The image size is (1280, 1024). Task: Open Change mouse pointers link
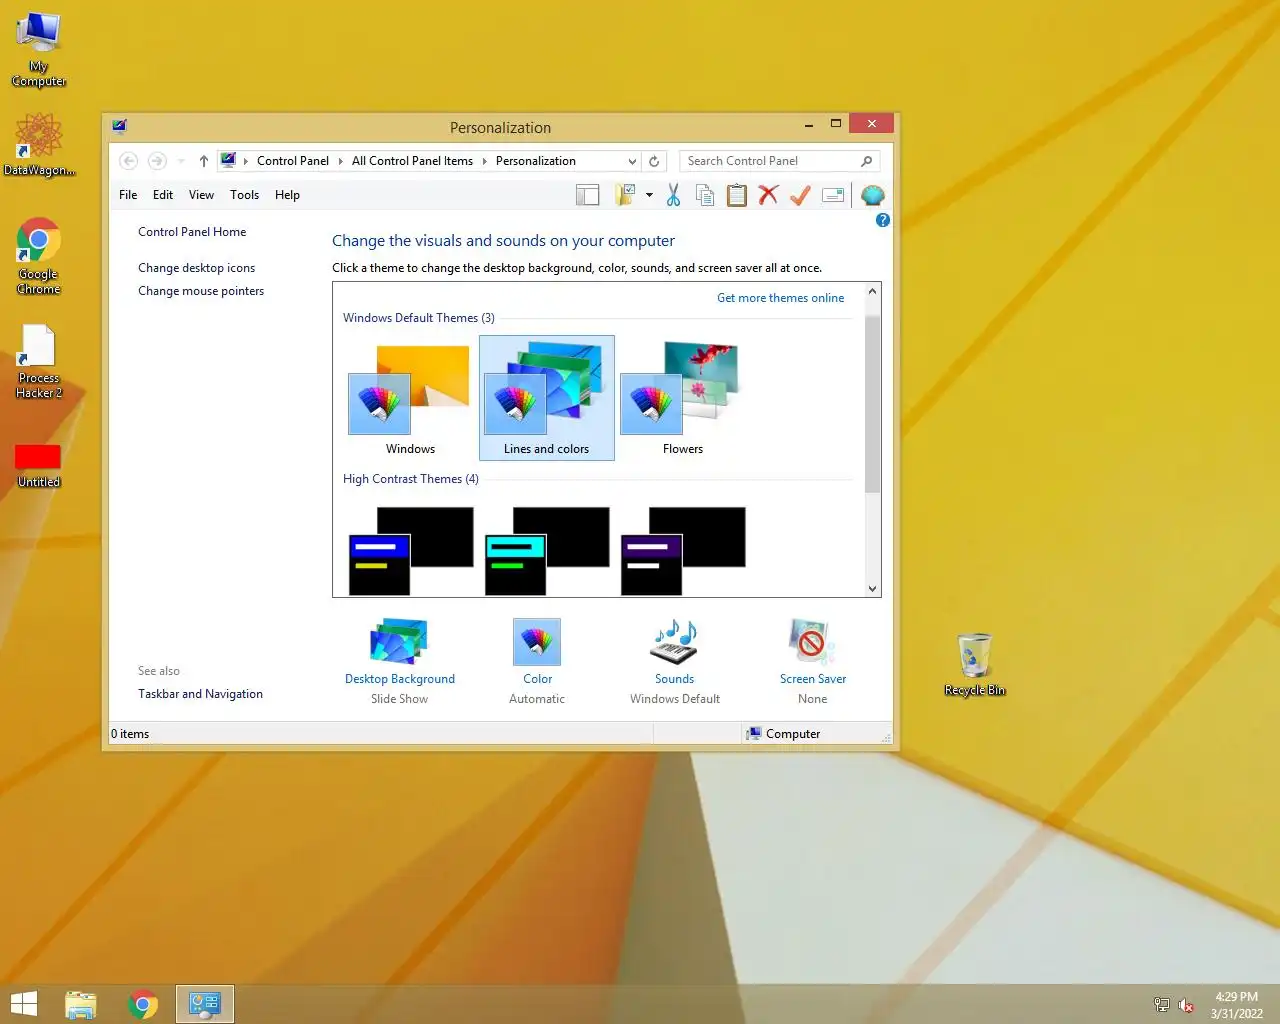[201, 291]
